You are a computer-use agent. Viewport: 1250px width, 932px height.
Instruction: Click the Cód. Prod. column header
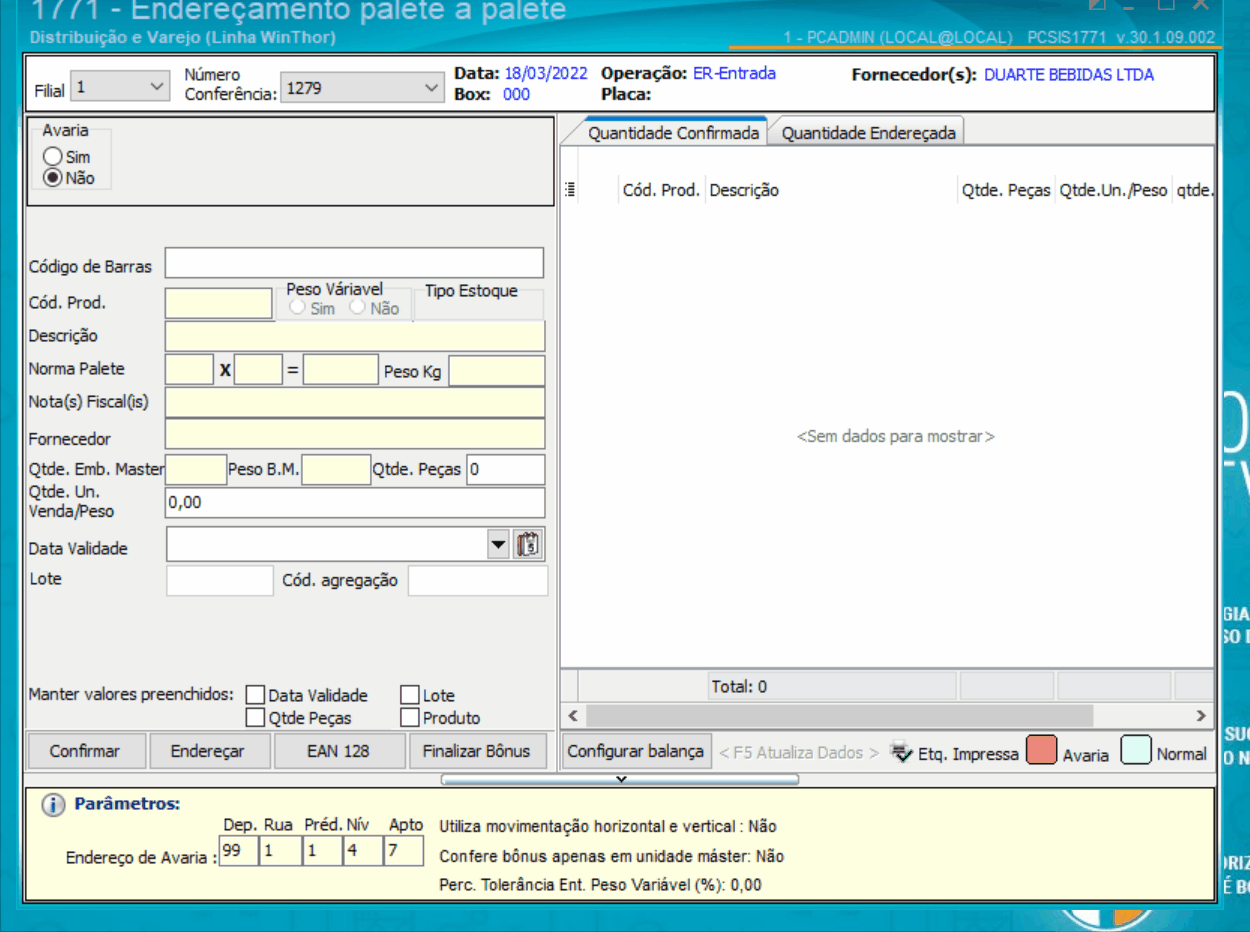[x=661, y=190]
